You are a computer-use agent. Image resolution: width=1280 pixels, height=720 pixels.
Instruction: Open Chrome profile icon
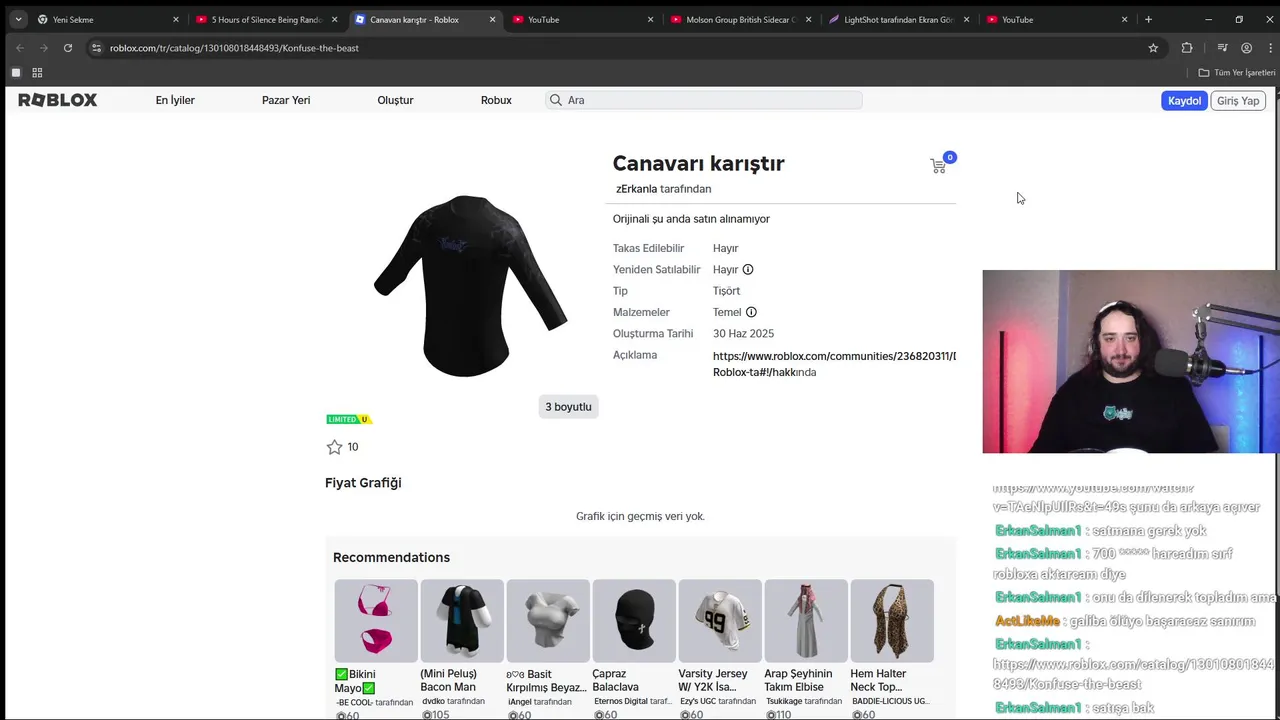coord(1246,48)
